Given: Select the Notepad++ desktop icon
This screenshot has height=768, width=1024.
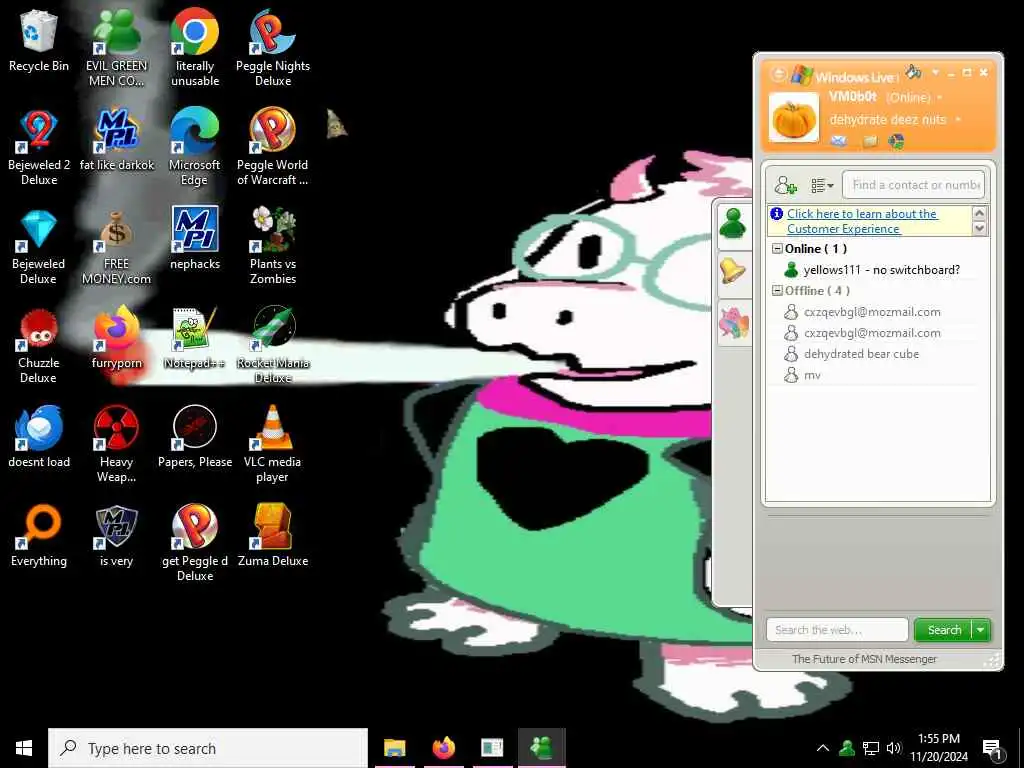Looking at the screenshot, I should point(195,339).
